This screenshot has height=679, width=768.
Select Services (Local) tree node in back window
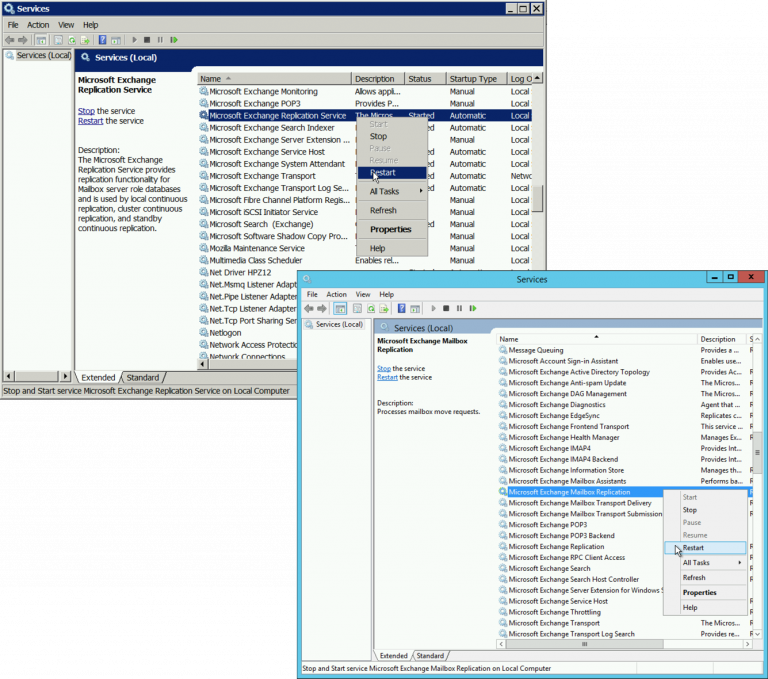point(39,55)
